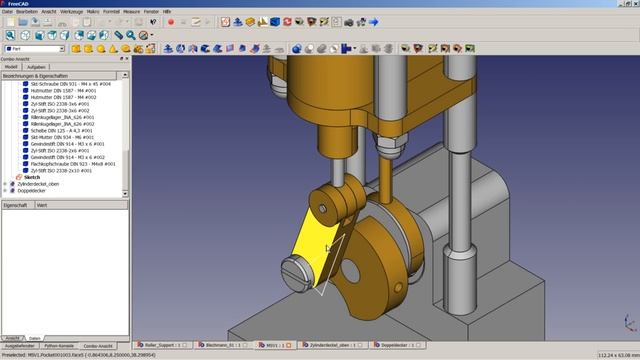
Task: Click the Eigenschaft column header
Action: coord(18,205)
